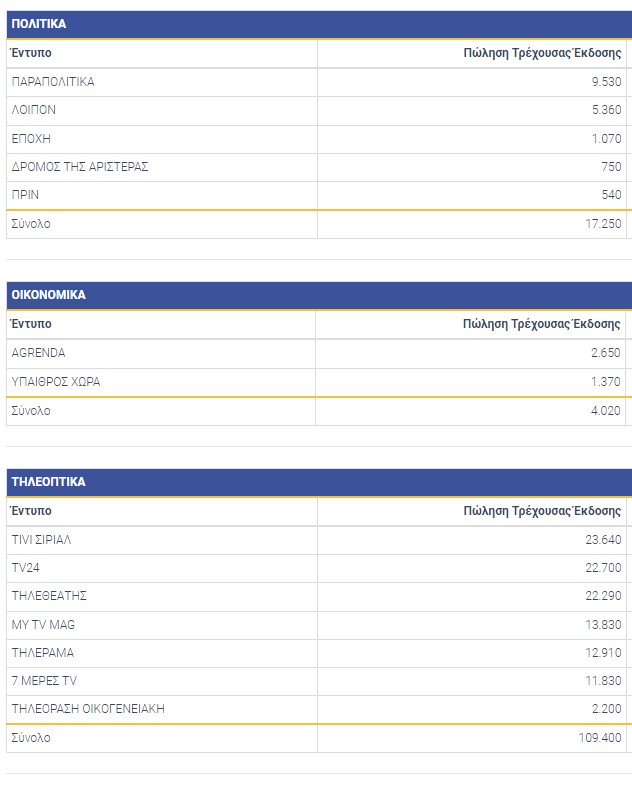Click Πώληση Τρέχουσας Έκδοσης header under ΟΙΚΟΝΟΜΙΚΑ

point(542,324)
